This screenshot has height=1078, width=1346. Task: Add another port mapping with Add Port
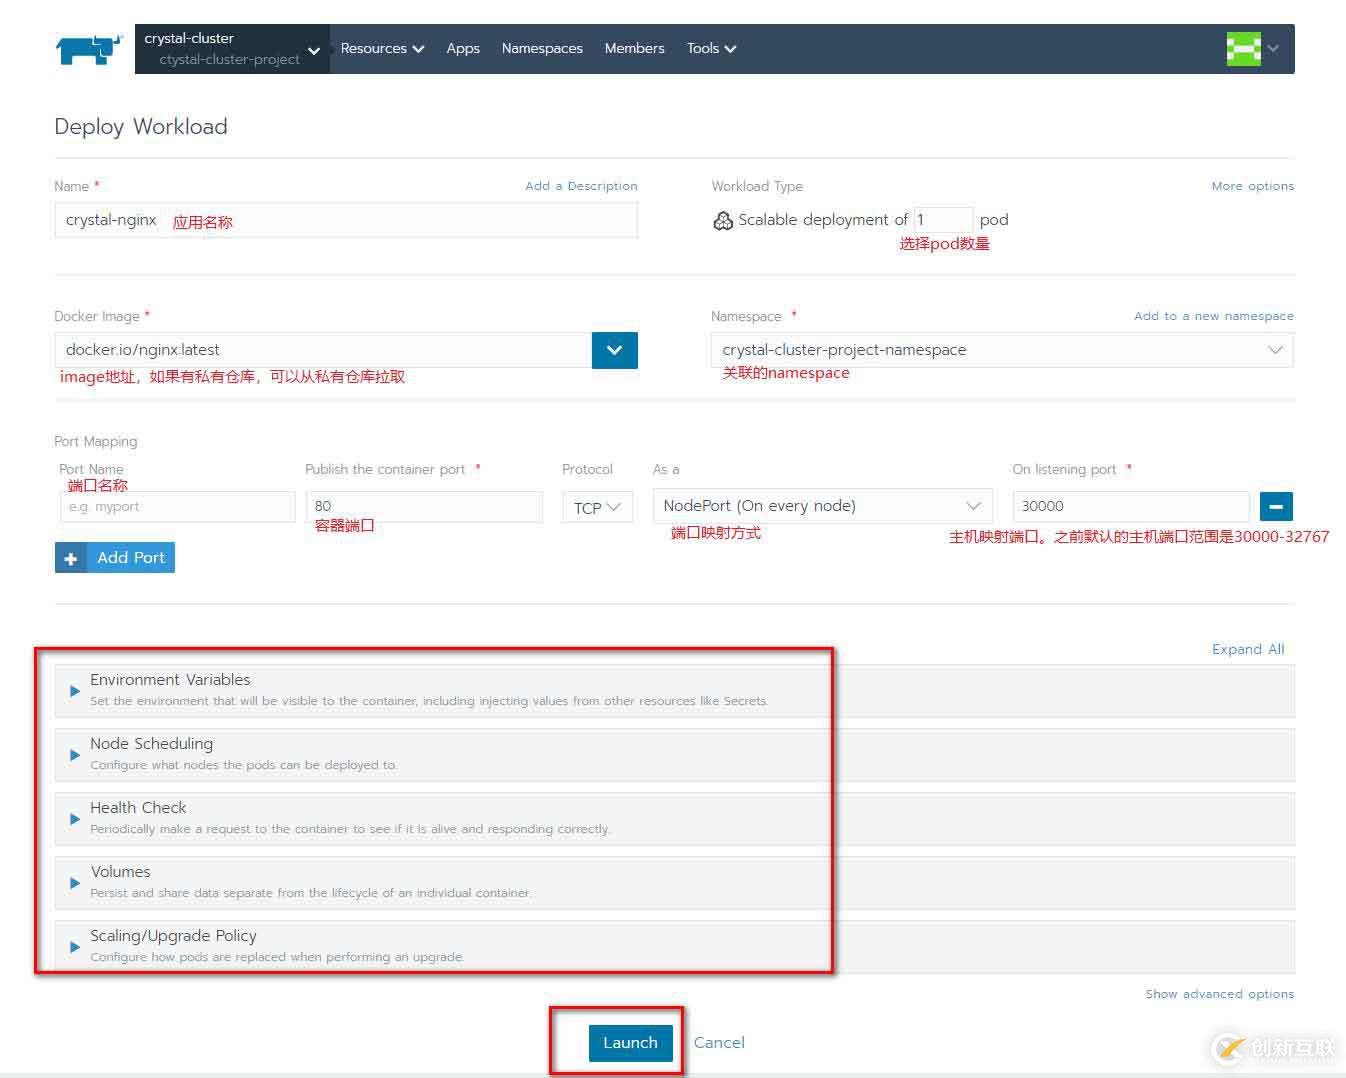(x=115, y=558)
